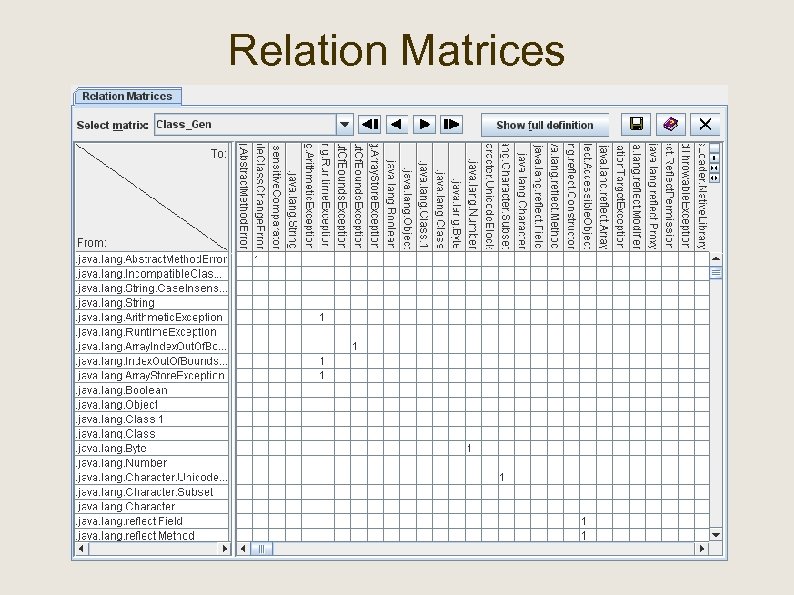This screenshot has height=595, width=794.
Task: Click column header java.lang.Class.1
Action: [424, 196]
